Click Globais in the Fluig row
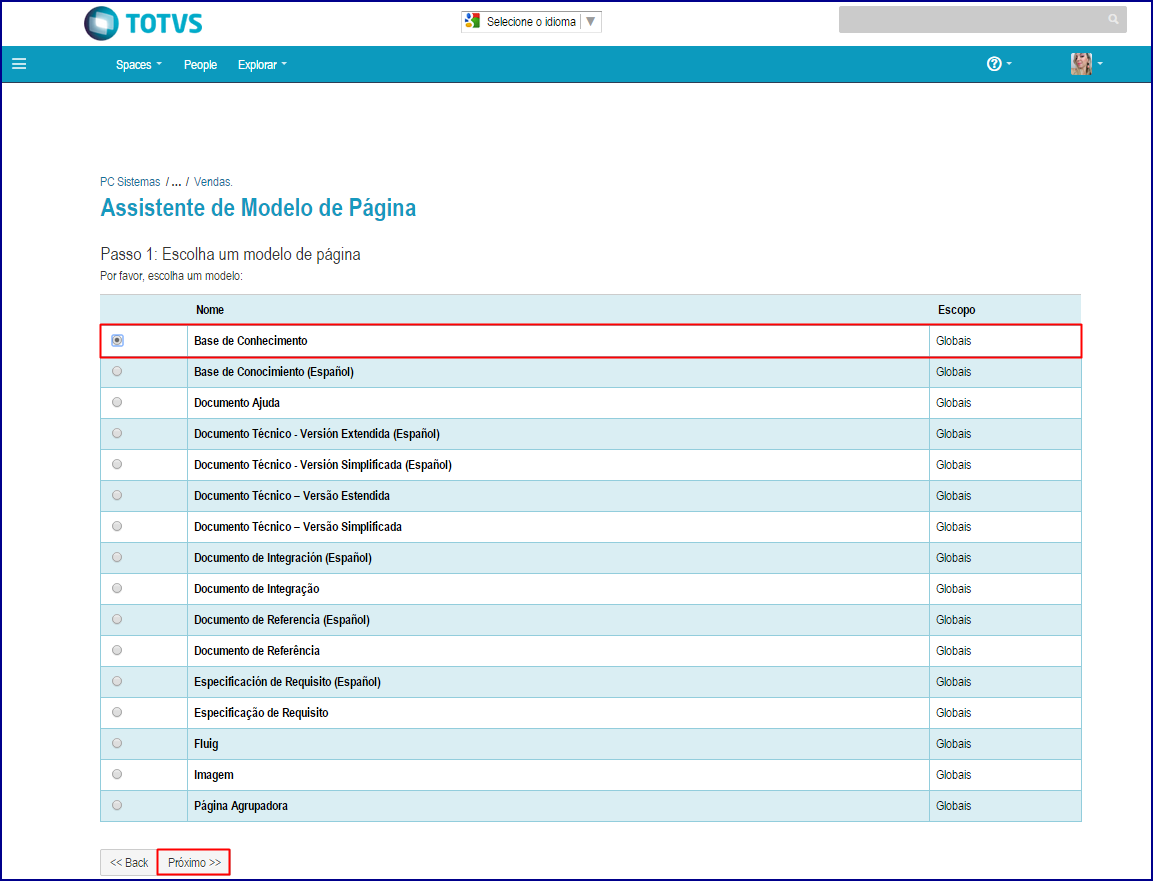 (x=953, y=743)
